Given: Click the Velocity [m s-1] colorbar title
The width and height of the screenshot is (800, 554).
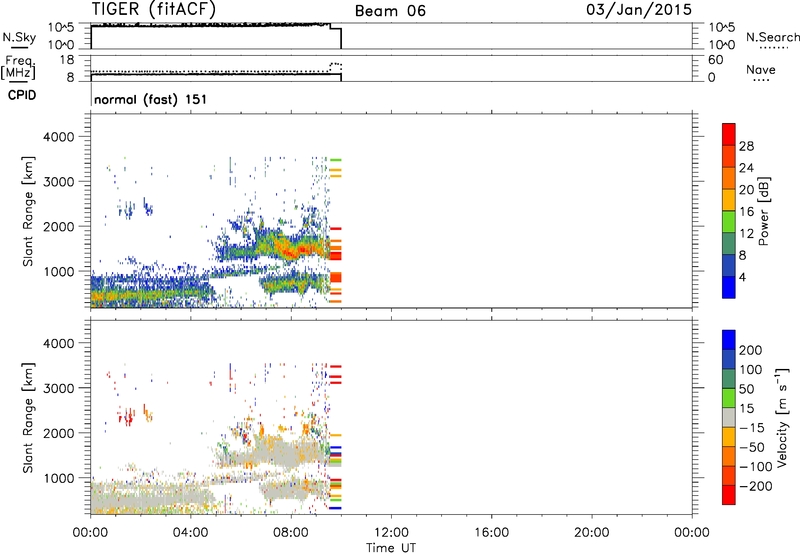Looking at the screenshot, I should coord(781,417).
